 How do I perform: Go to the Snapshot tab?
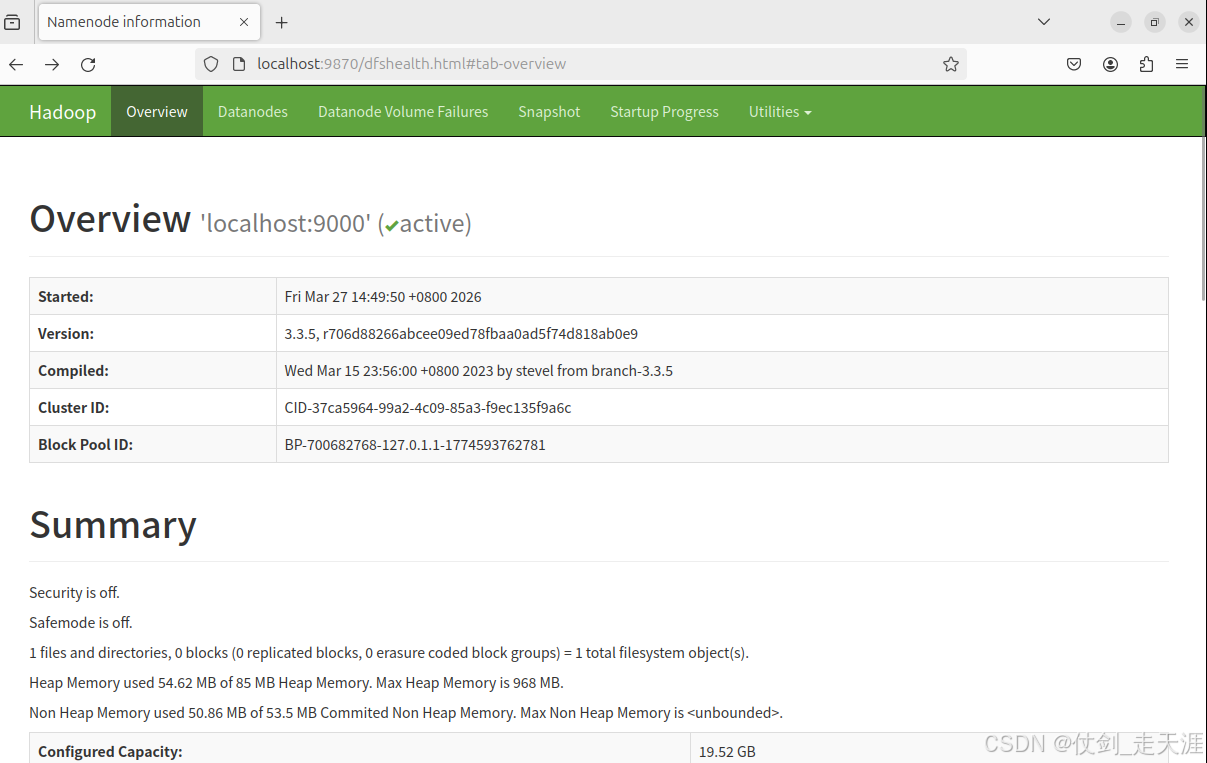point(549,112)
